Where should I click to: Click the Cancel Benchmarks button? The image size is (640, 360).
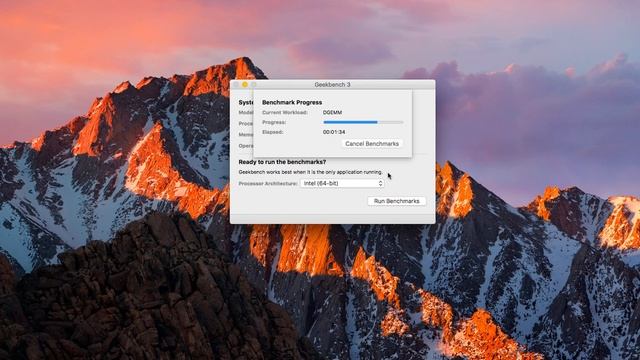(372, 144)
